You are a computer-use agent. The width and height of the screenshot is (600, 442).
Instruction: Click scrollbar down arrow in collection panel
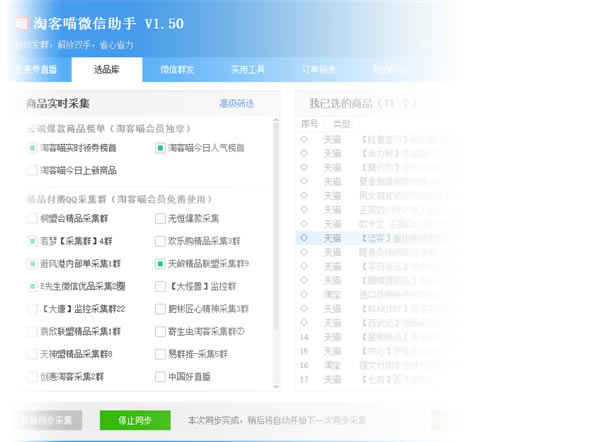[x=276, y=387]
